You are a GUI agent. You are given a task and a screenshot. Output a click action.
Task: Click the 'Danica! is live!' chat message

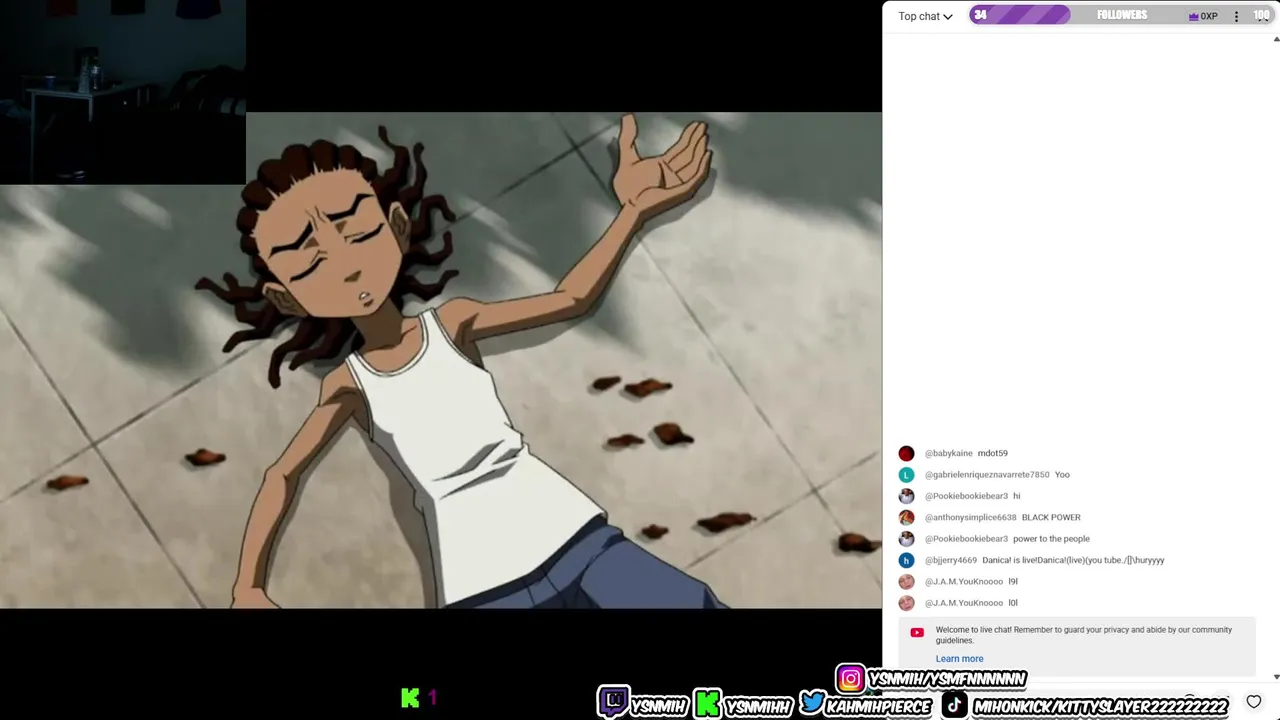(1073, 560)
